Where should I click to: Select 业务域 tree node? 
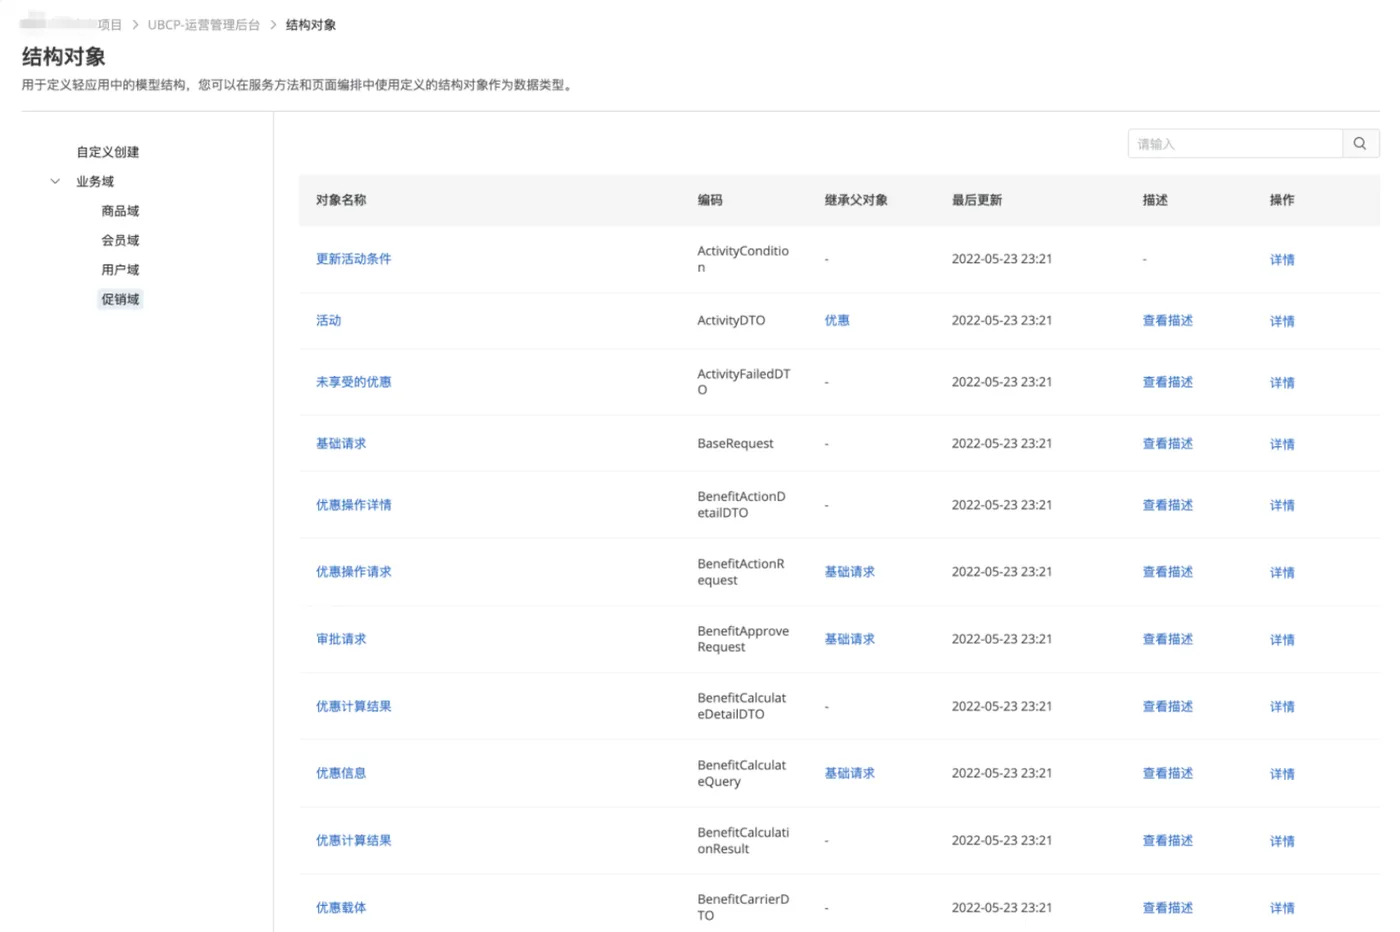coord(95,182)
